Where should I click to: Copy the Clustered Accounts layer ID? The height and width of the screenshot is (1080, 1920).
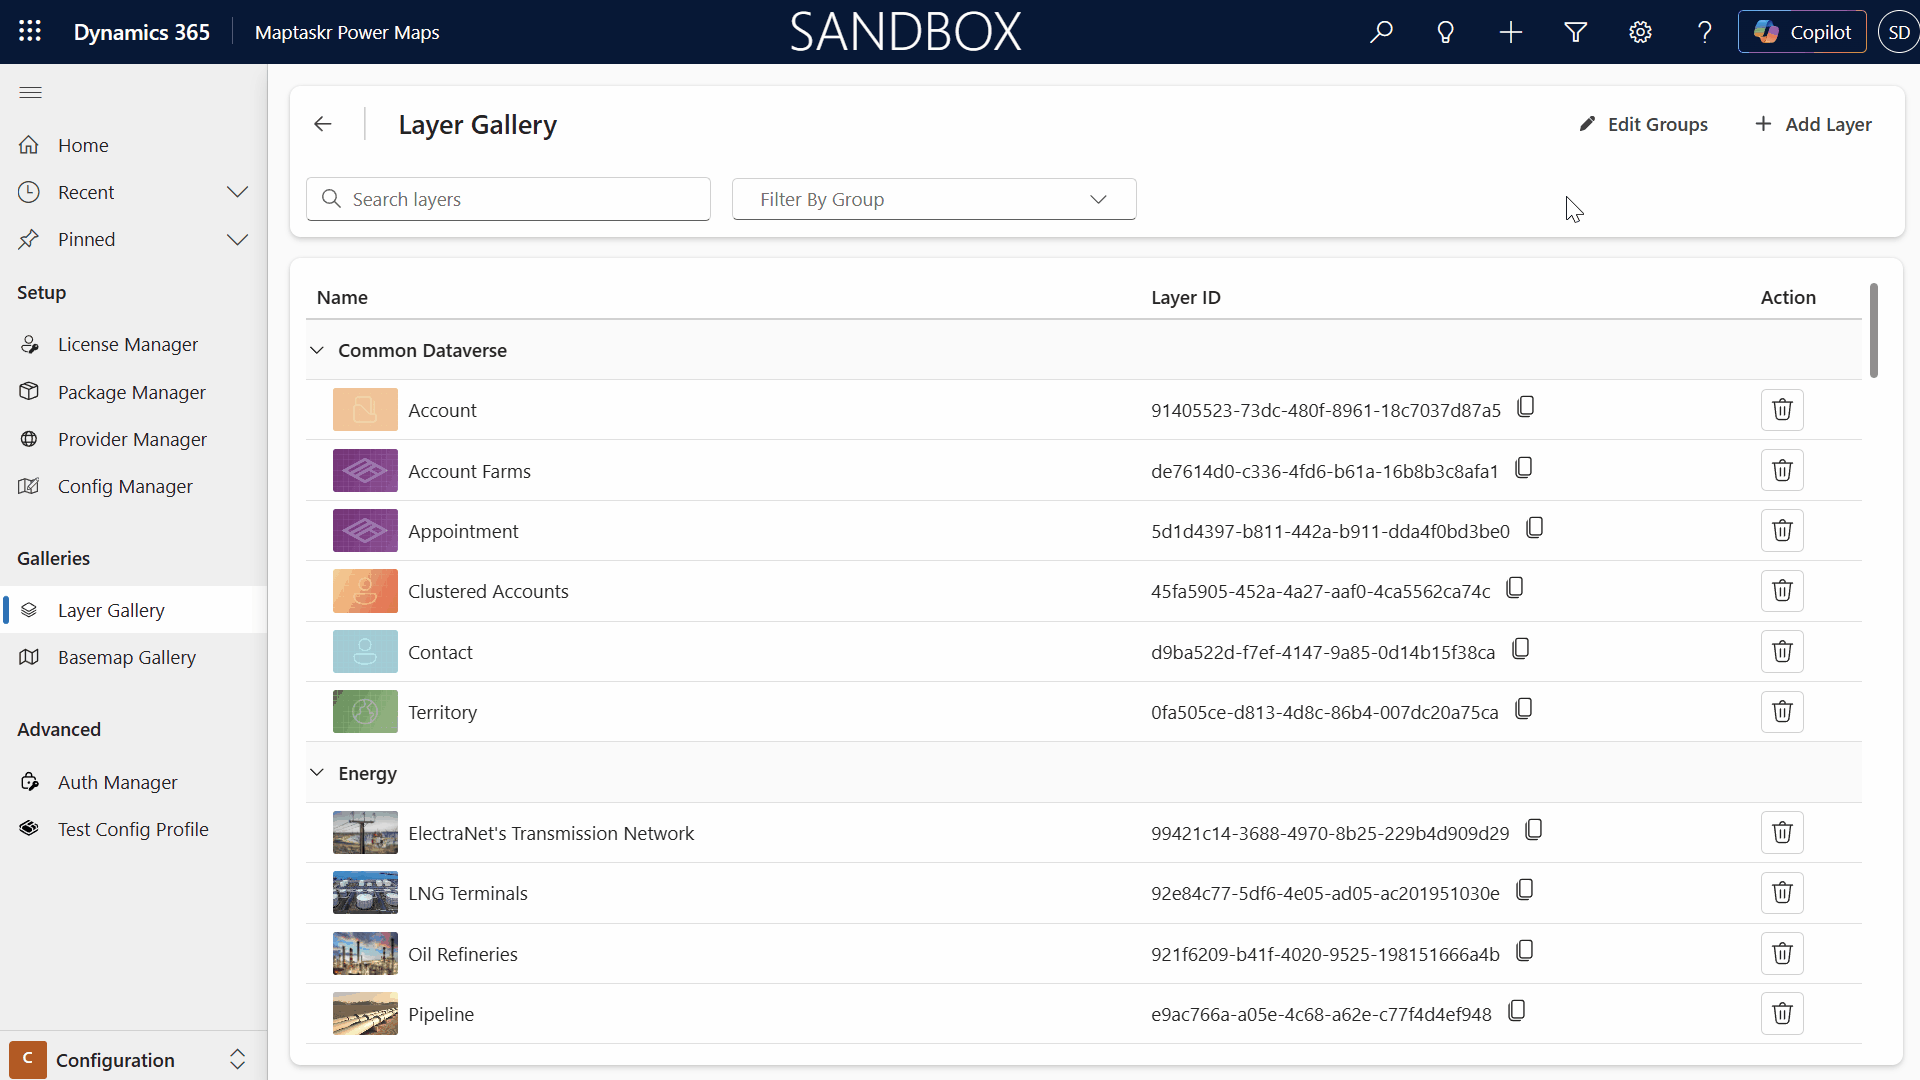tap(1515, 588)
